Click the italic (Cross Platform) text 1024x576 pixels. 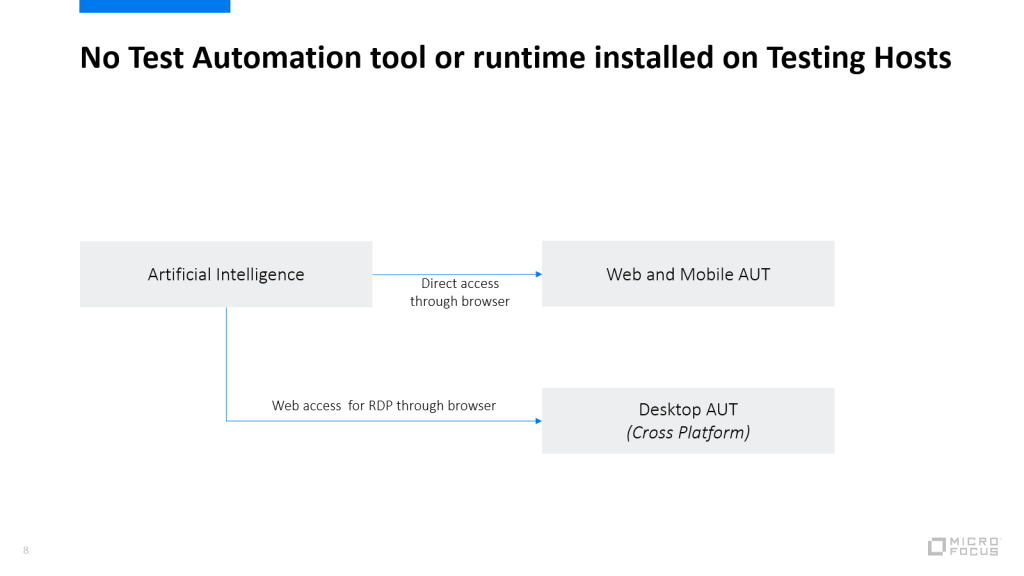coord(688,433)
